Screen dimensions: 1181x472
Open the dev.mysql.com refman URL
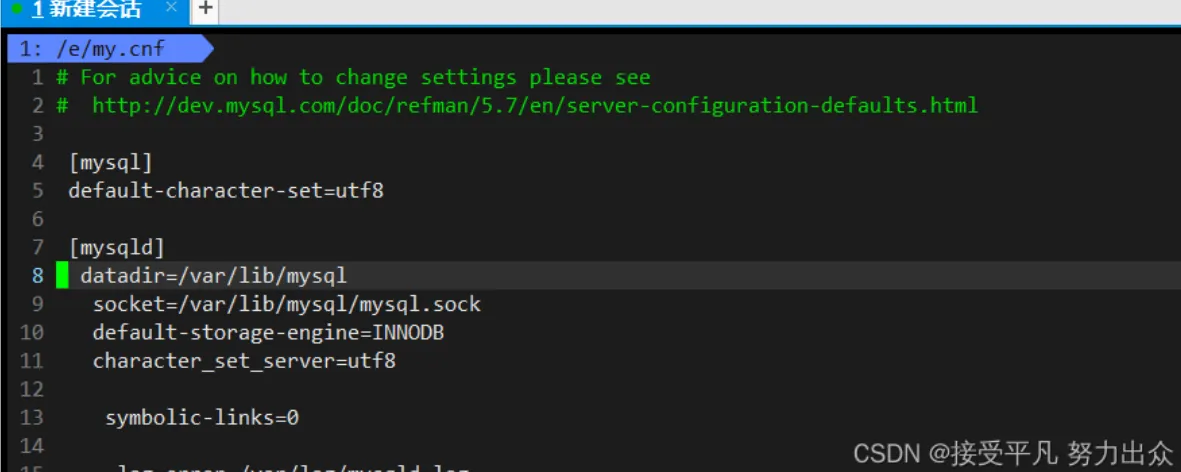534,105
